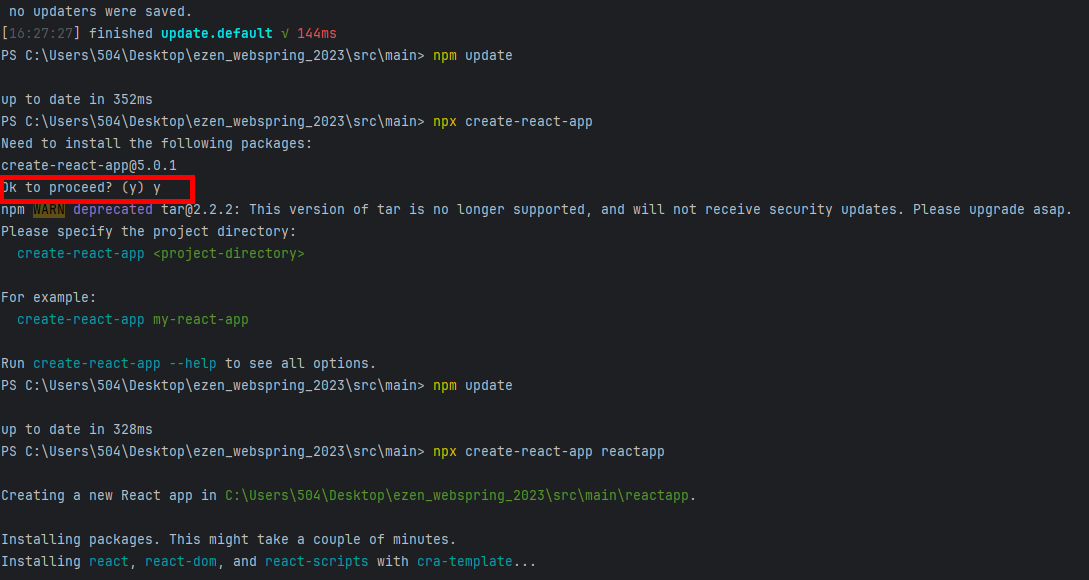Click the yellow 'WARN' label

pos(49,209)
